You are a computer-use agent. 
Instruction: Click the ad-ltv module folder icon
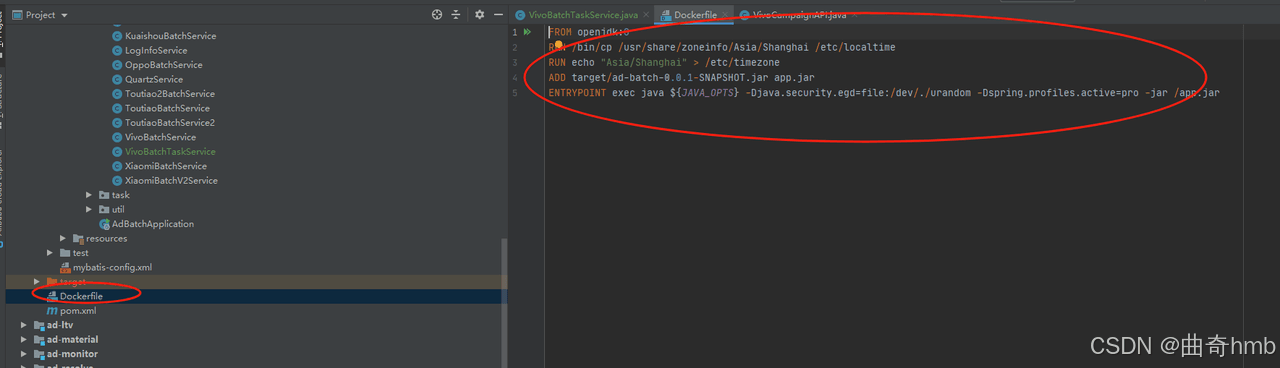38,325
